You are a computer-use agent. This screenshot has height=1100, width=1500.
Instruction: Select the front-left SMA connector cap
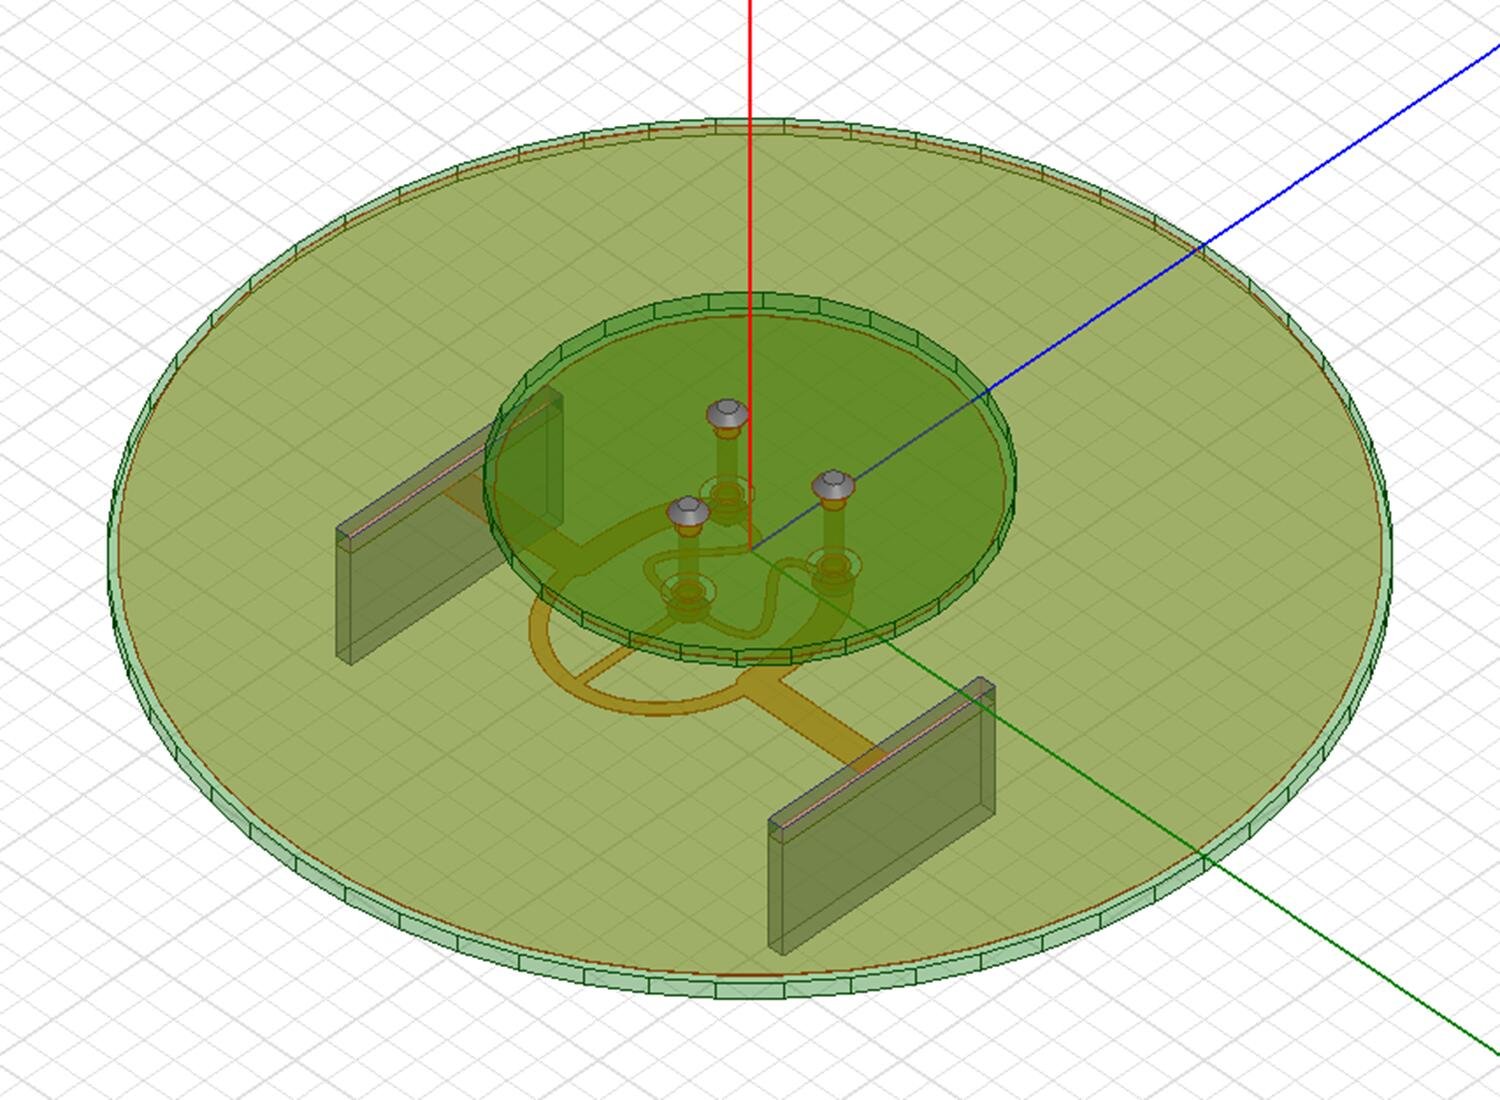pyautogui.click(x=688, y=512)
